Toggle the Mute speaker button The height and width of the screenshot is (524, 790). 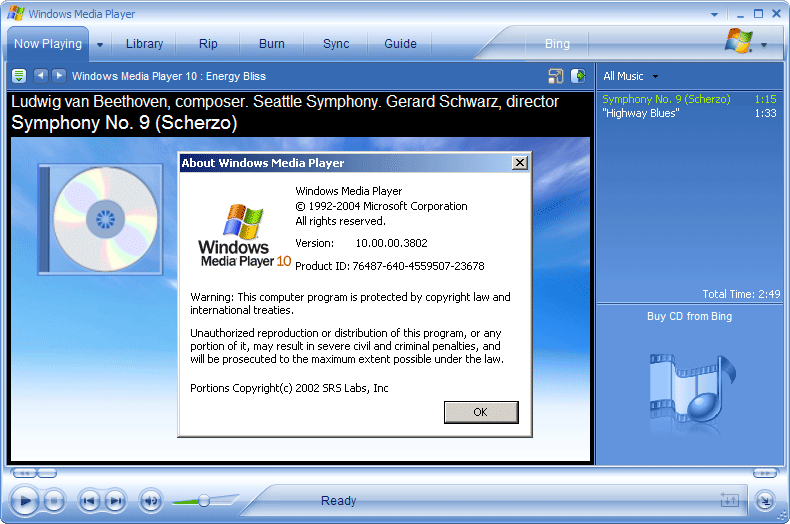151,501
